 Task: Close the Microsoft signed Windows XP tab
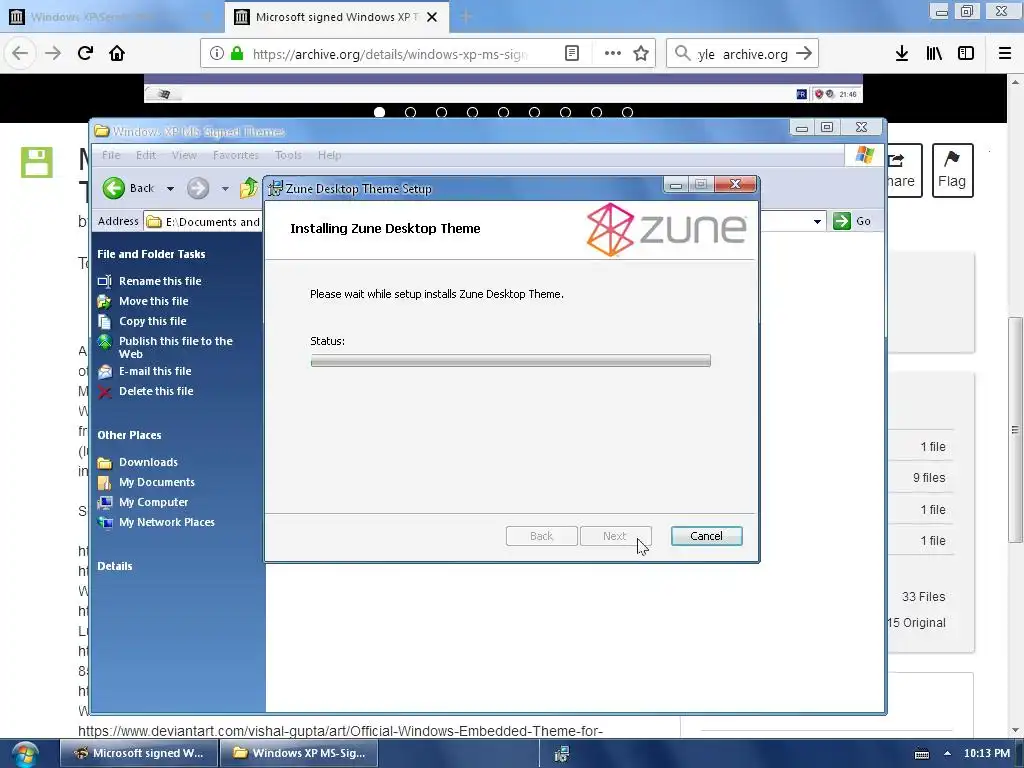pyautogui.click(x=432, y=17)
